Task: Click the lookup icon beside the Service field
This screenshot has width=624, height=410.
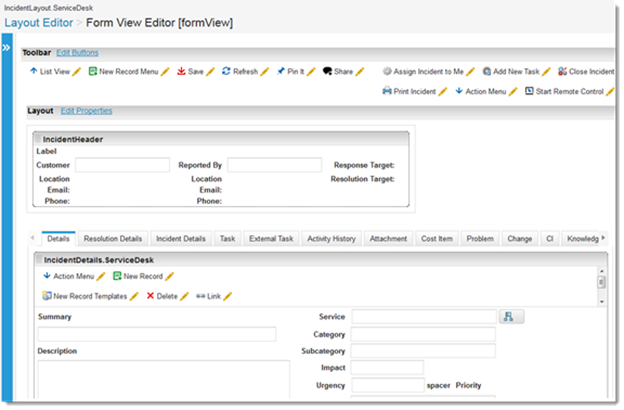Action: click(x=512, y=317)
